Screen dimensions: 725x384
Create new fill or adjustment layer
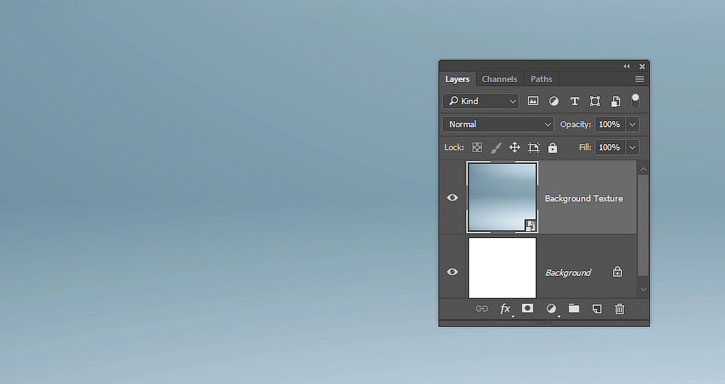coord(551,309)
